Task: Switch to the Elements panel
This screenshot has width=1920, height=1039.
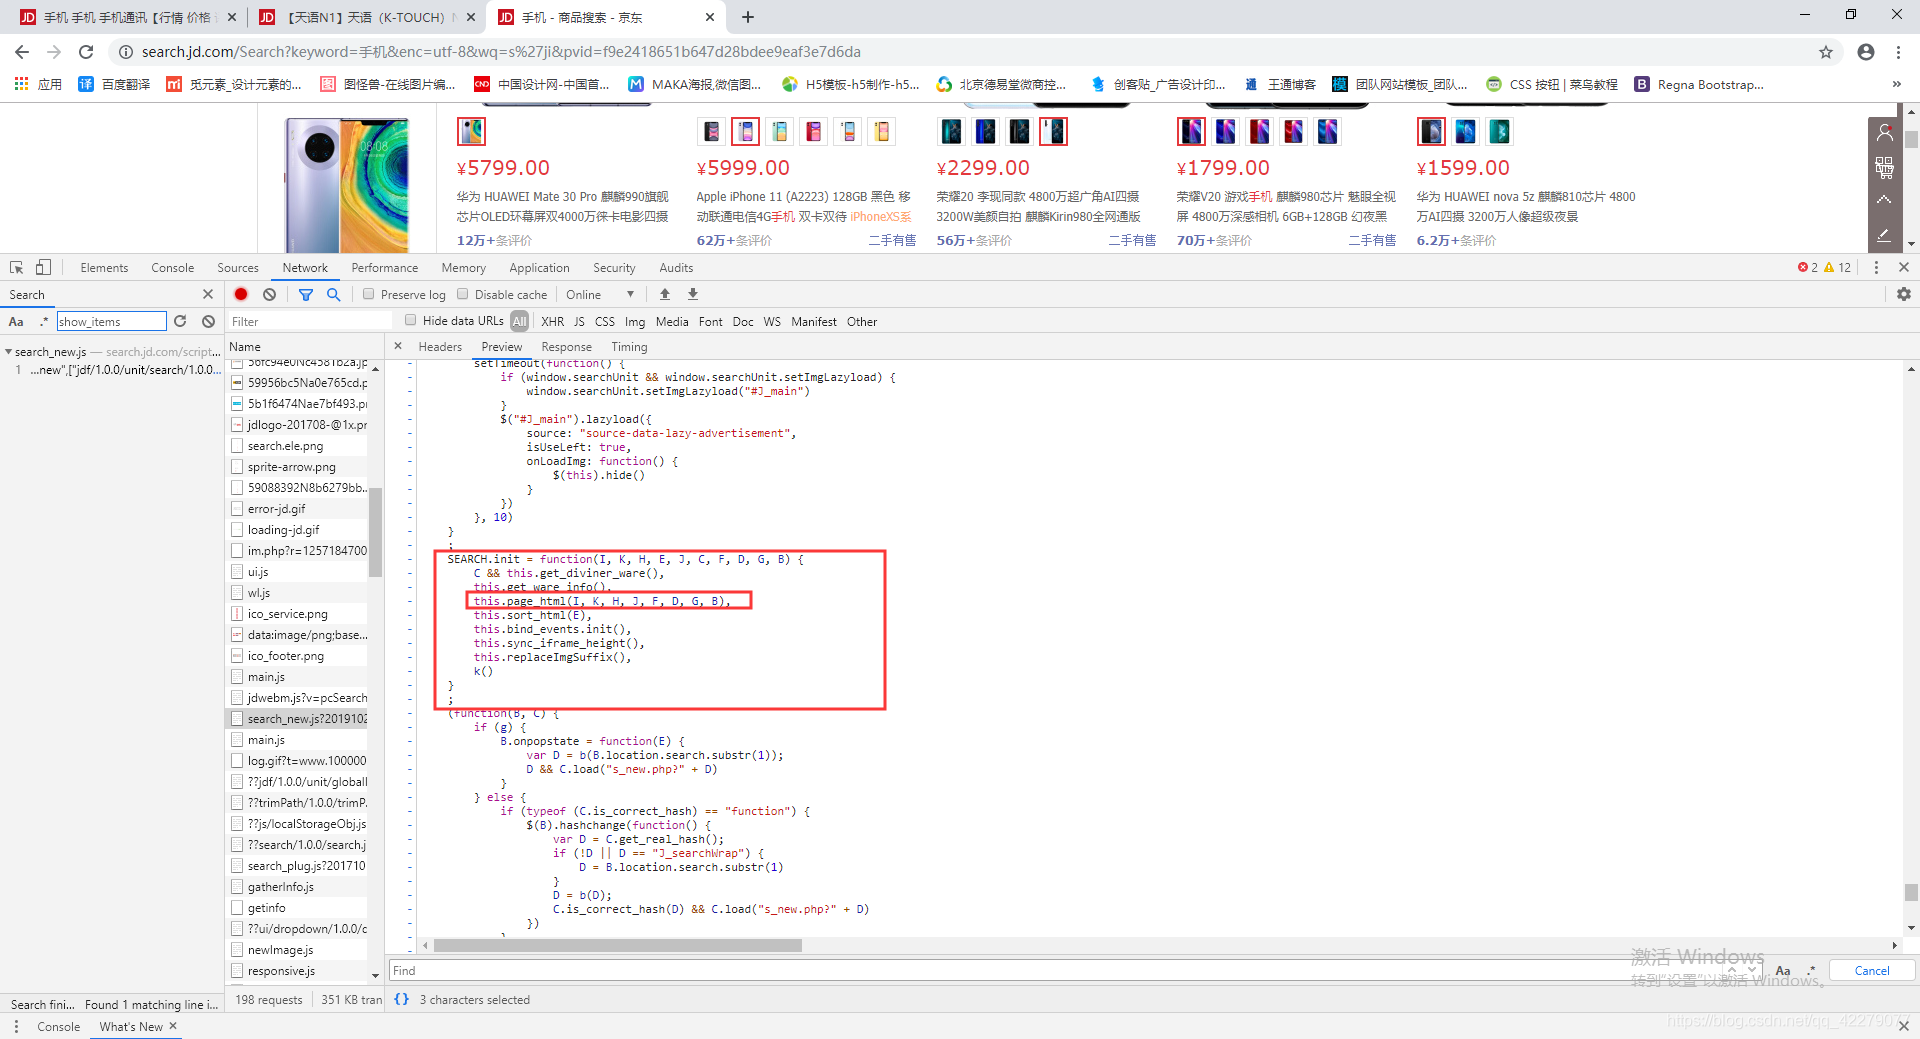Action: (x=104, y=268)
